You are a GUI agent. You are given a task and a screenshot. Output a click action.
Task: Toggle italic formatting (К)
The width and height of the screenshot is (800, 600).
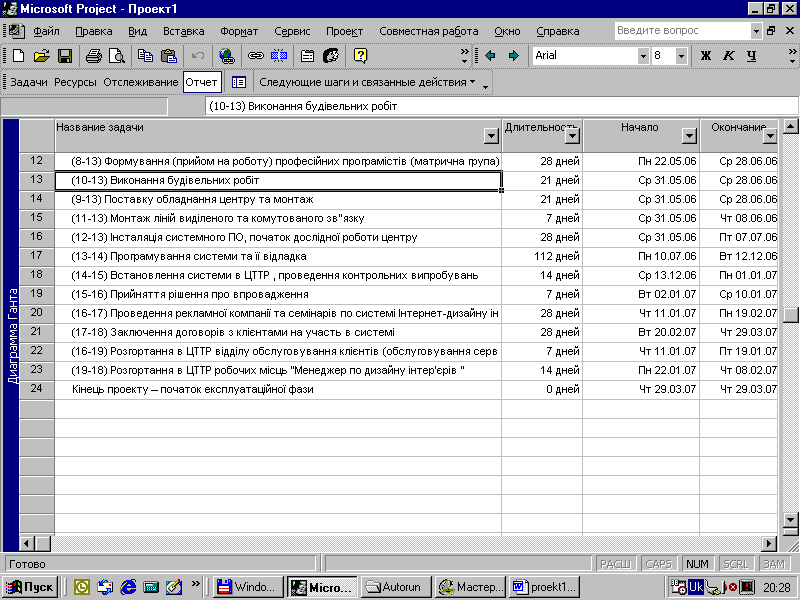tap(729, 56)
